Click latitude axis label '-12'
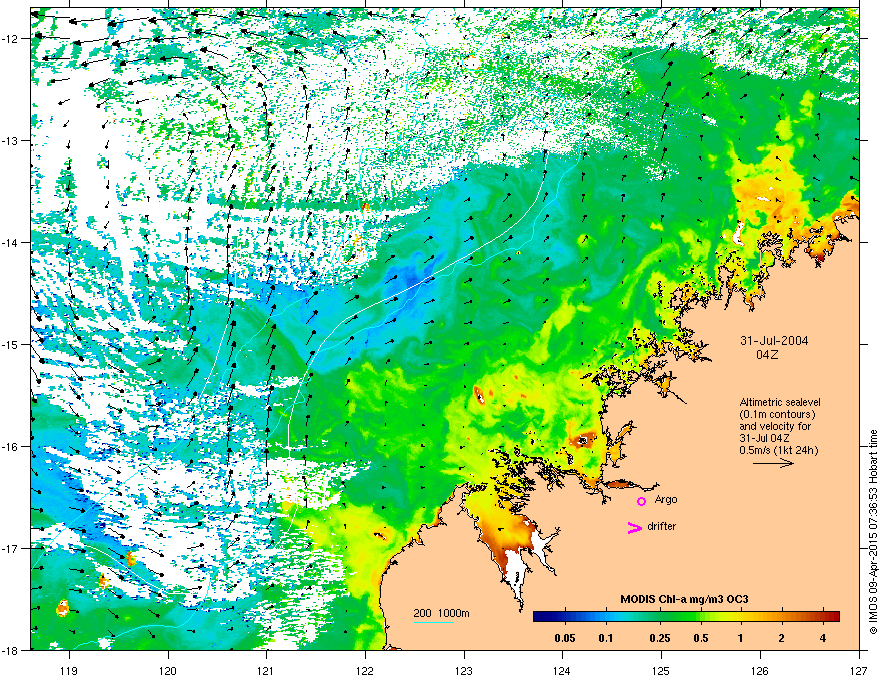Image resolution: width=880 pixels, height=680 pixels. [11, 39]
